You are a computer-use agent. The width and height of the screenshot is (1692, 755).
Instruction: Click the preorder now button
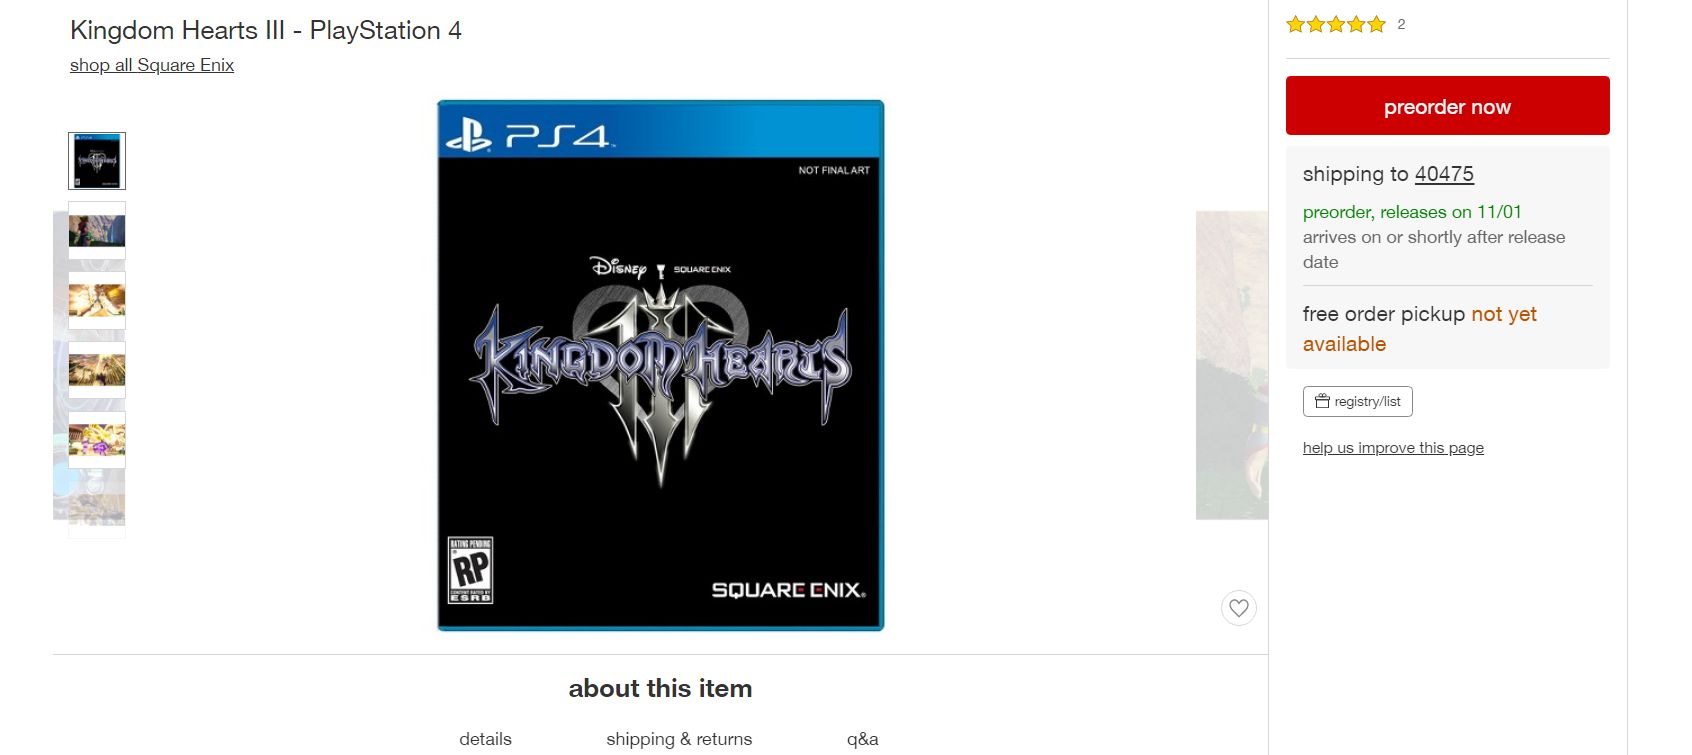click(x=1447, y=106)
